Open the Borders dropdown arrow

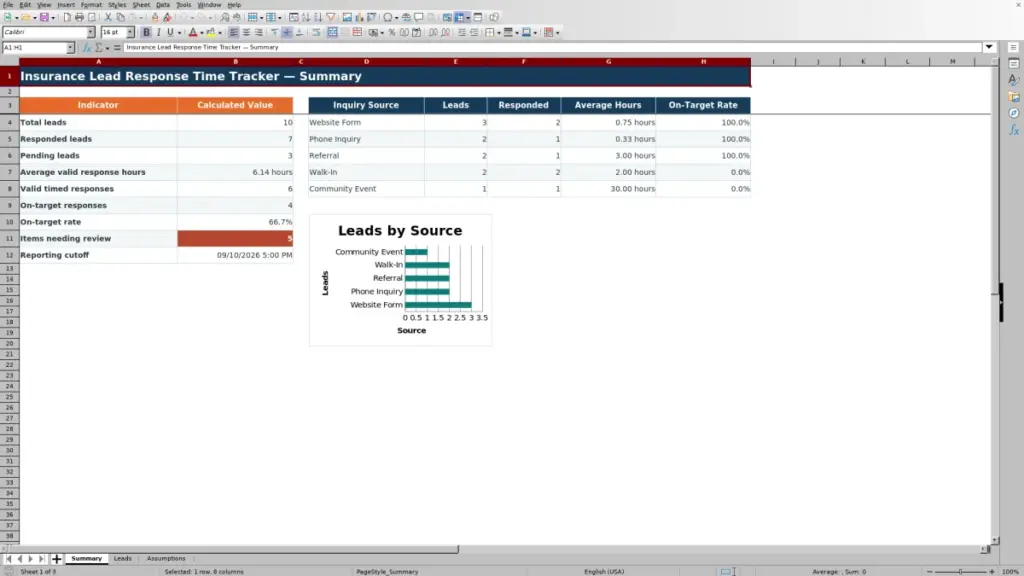tap(499, 32)
